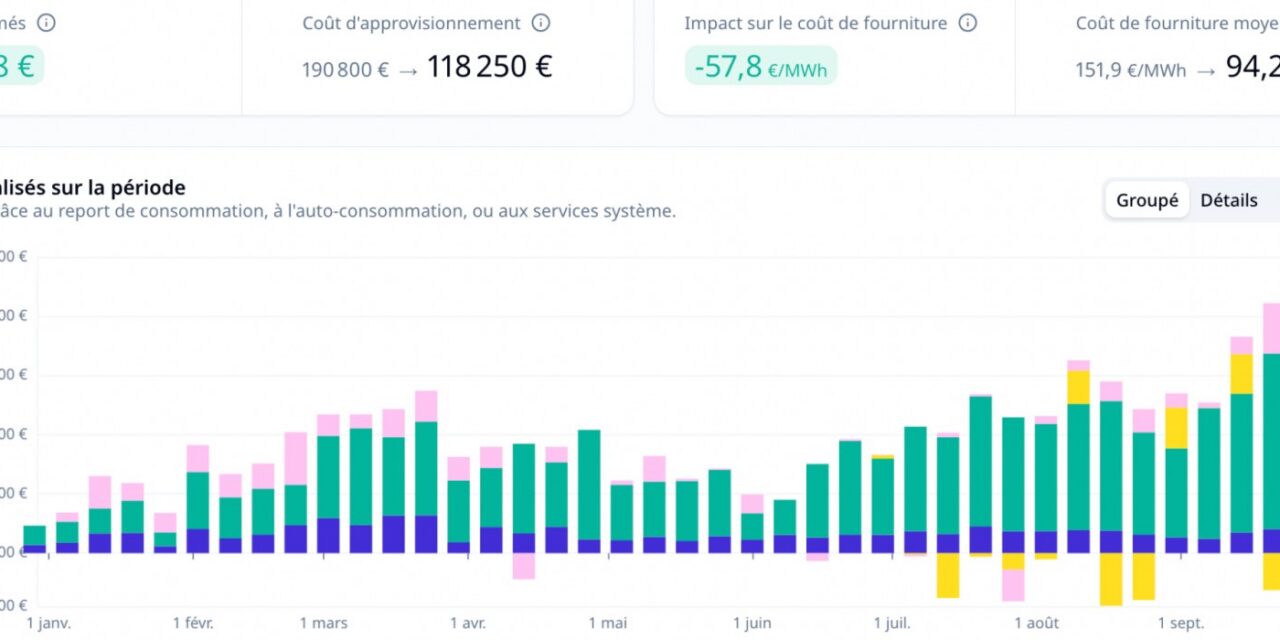Open info icon next to Coût d'approvisionnement

click(x=541, y=23)
